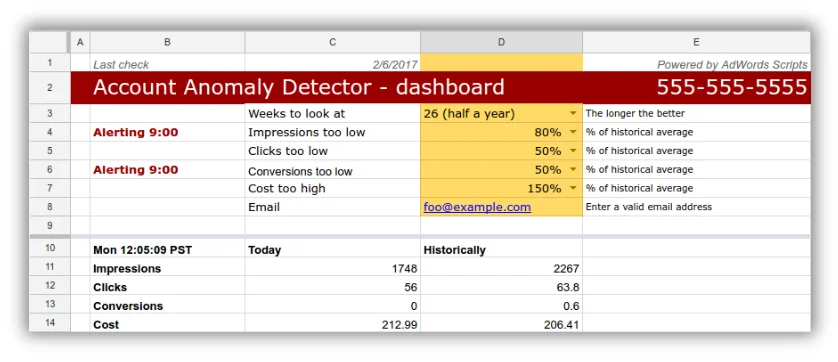Expand the Impressions too low 80% dropdown
The width and height of the screenshot is (838, 362).
pyautogui.click(x=573, y=132)
